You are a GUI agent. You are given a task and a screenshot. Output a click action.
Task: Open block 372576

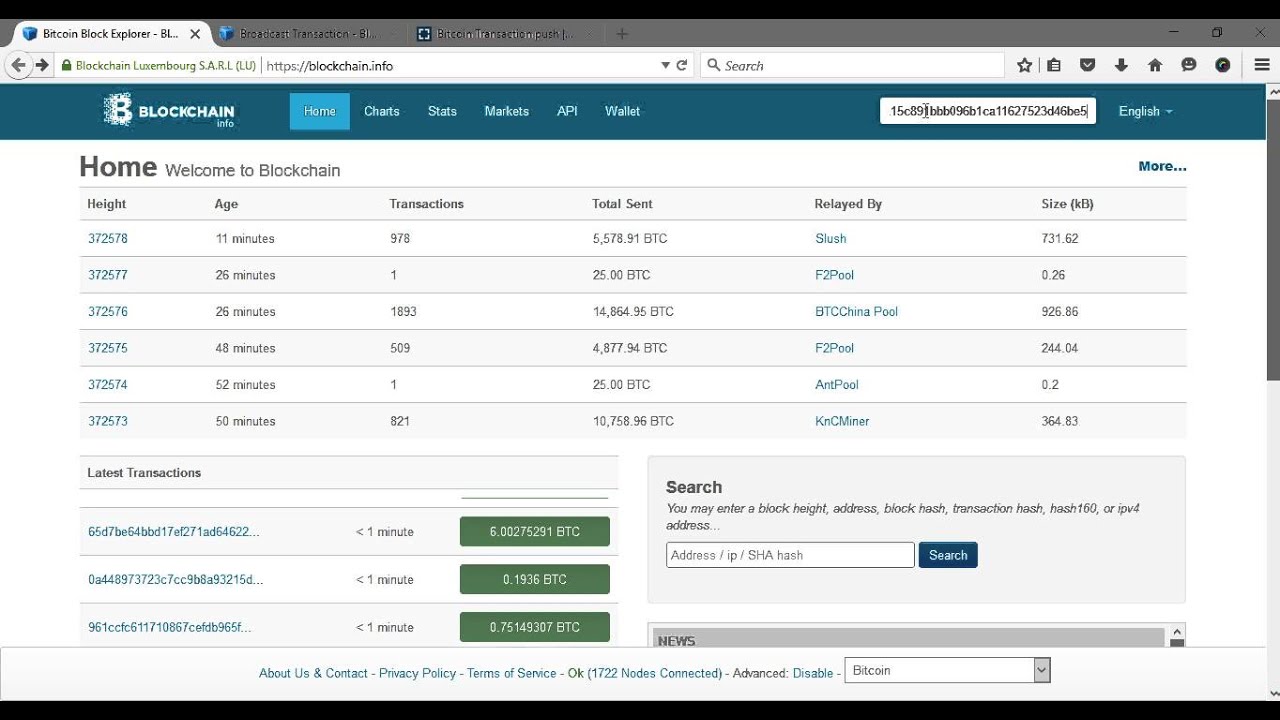[x=108, y=312]
